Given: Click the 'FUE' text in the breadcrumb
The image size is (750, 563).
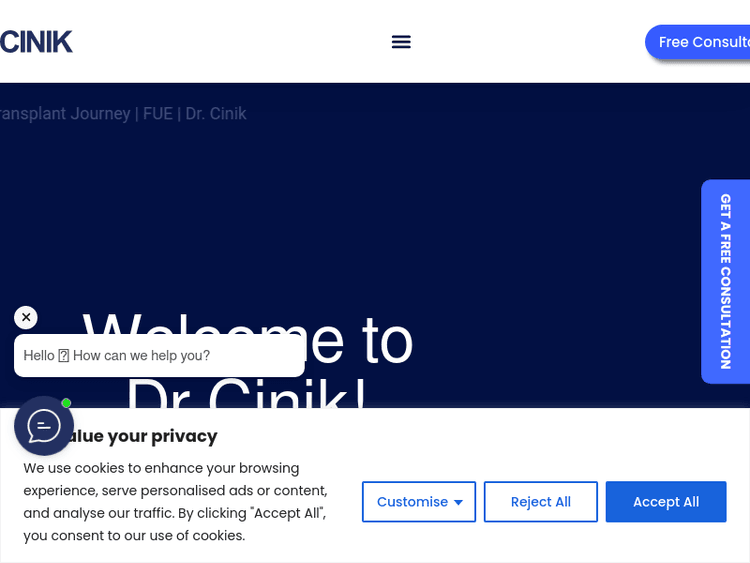Looking at the screenshot, I should coord(158,113).
